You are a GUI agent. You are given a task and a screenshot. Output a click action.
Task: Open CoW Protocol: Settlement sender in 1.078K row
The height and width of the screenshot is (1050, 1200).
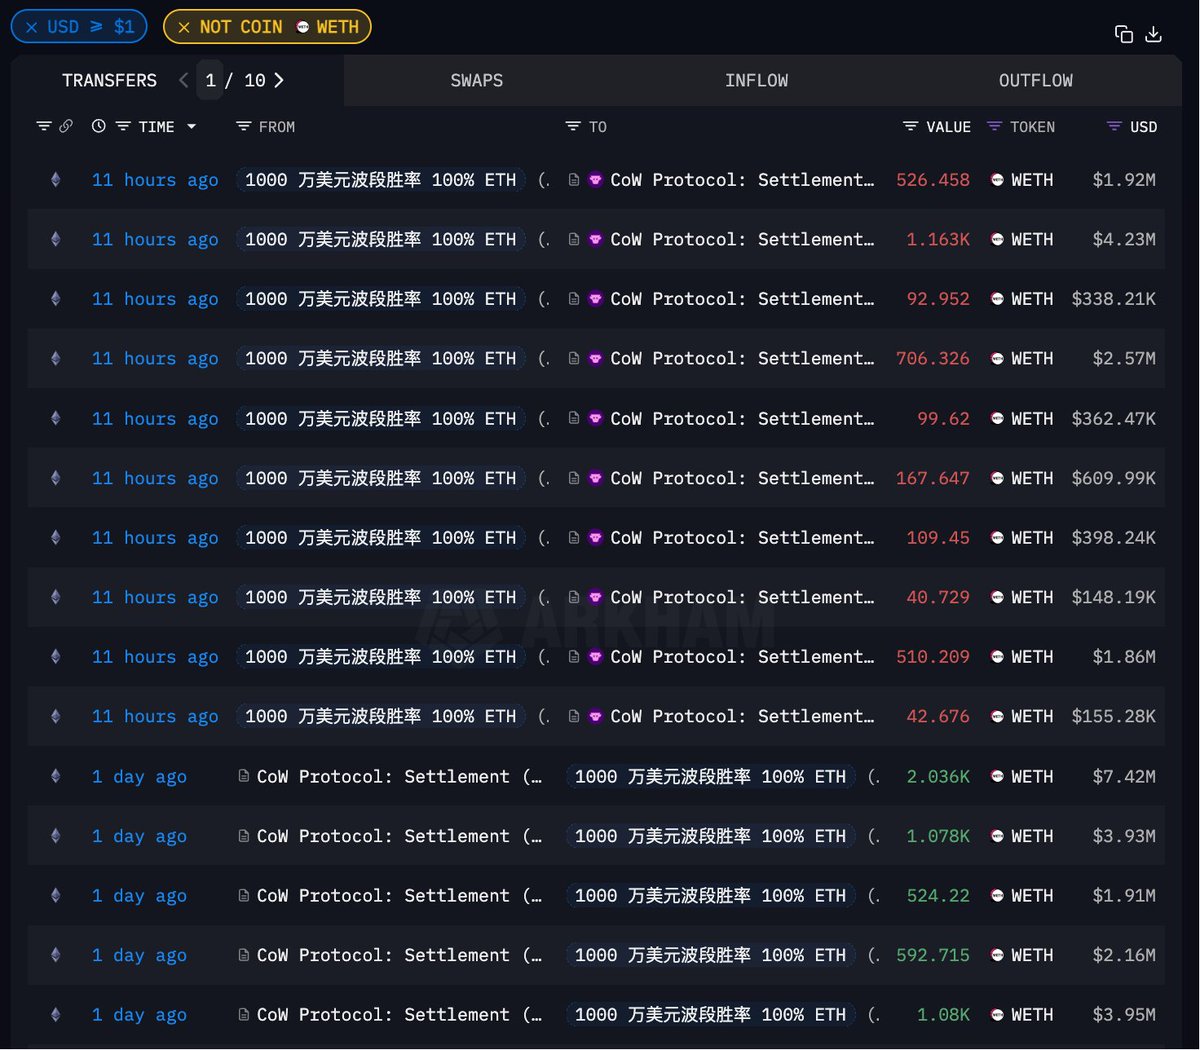tap(399, 836)
